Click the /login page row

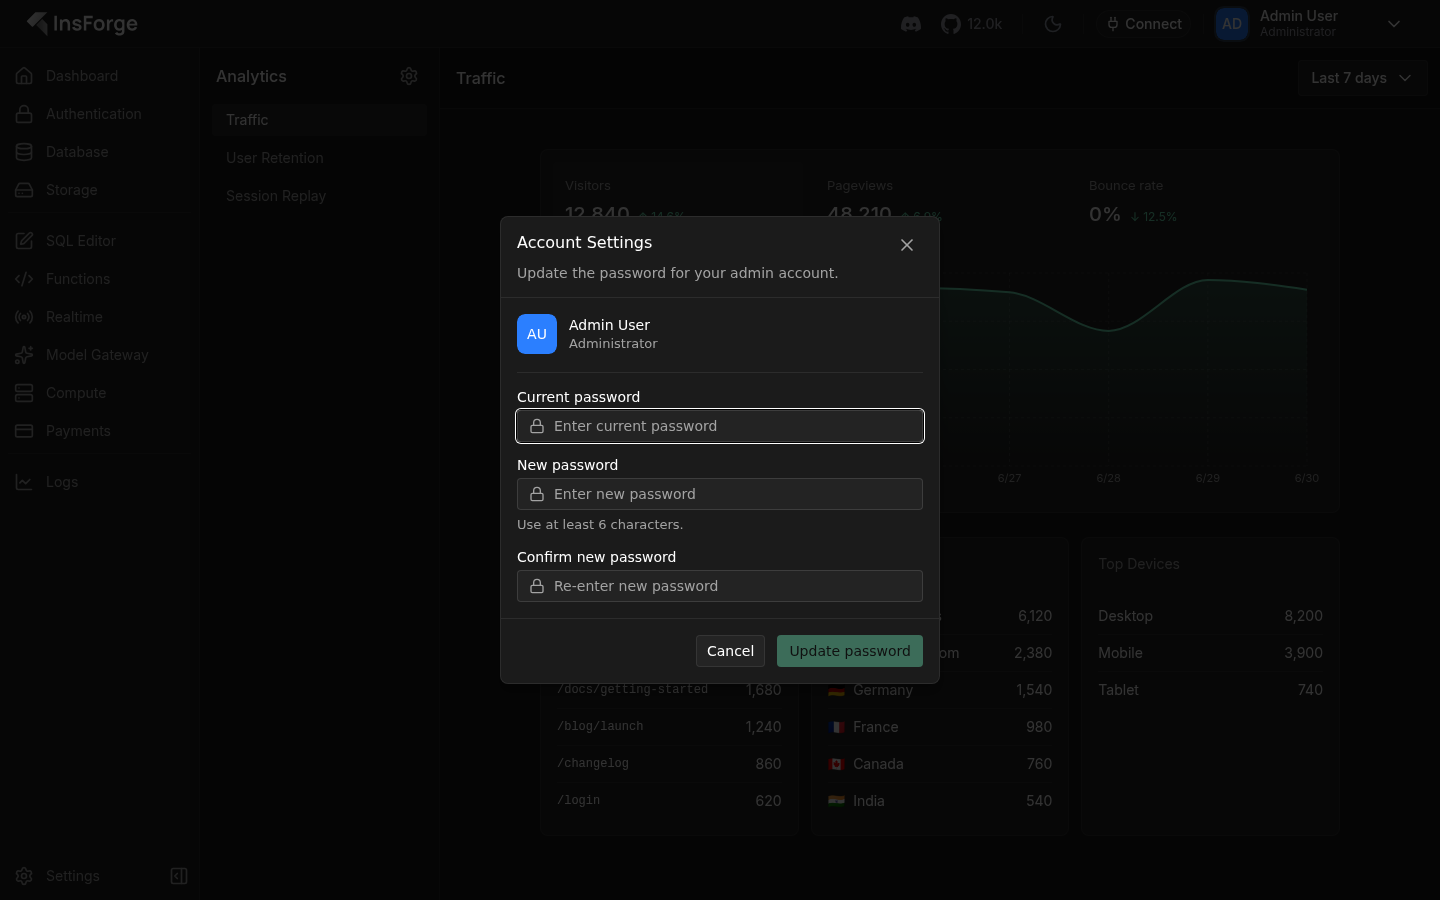tap(669, 801)
